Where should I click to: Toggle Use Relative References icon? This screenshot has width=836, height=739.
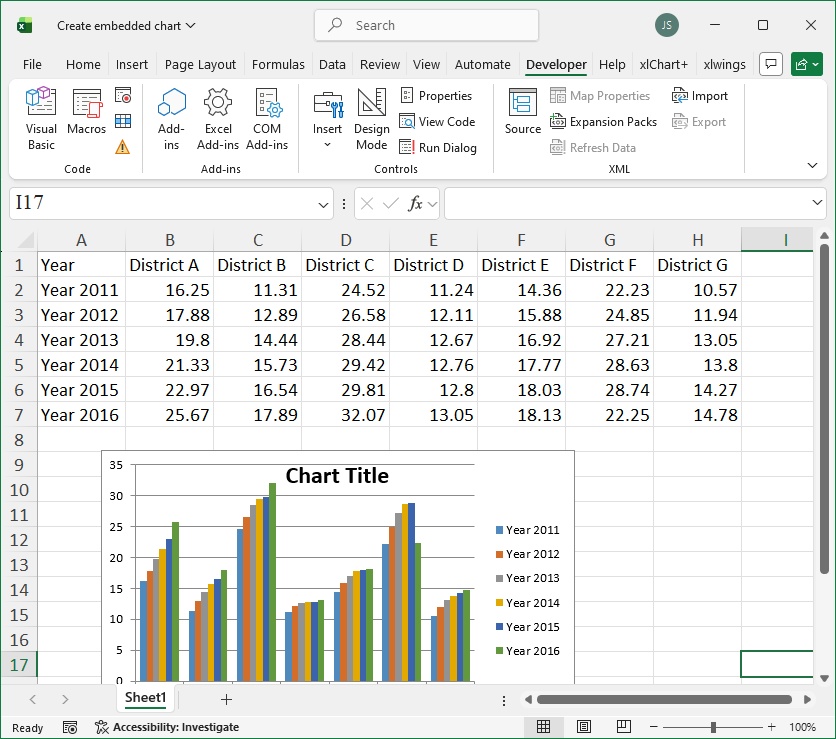(123, 122)
